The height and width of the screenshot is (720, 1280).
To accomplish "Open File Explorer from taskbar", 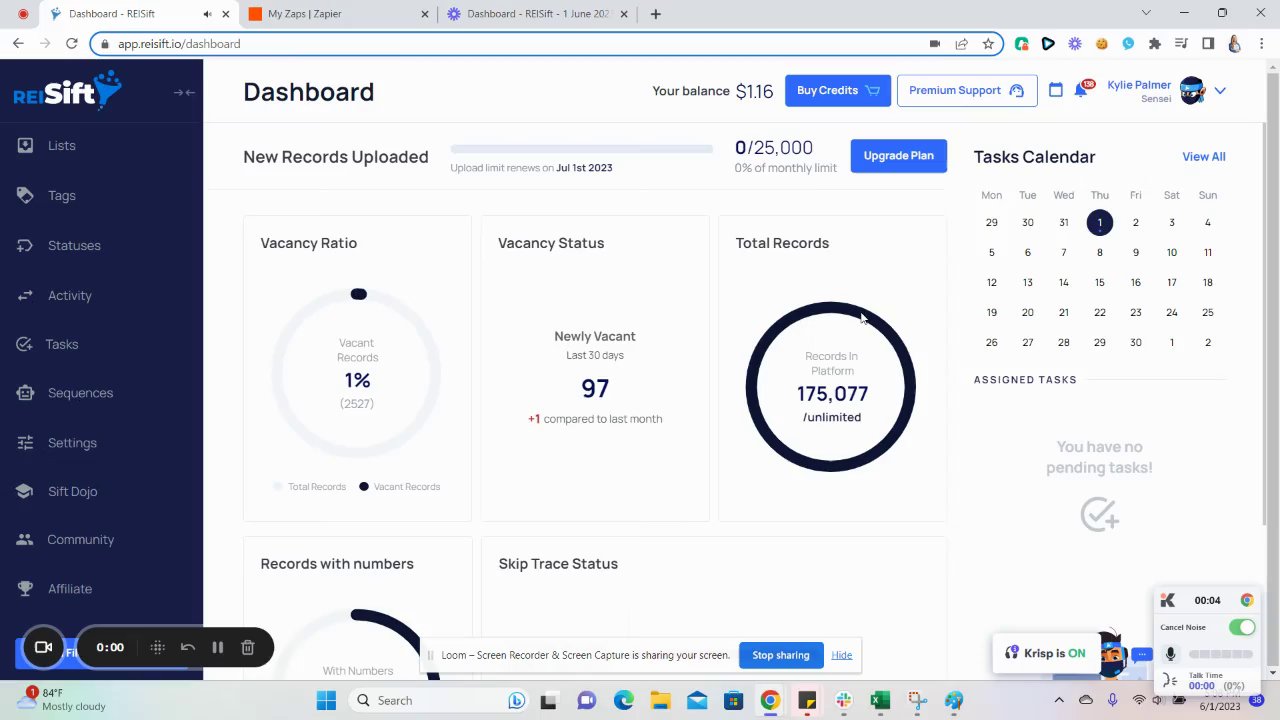I will (660, 701).
